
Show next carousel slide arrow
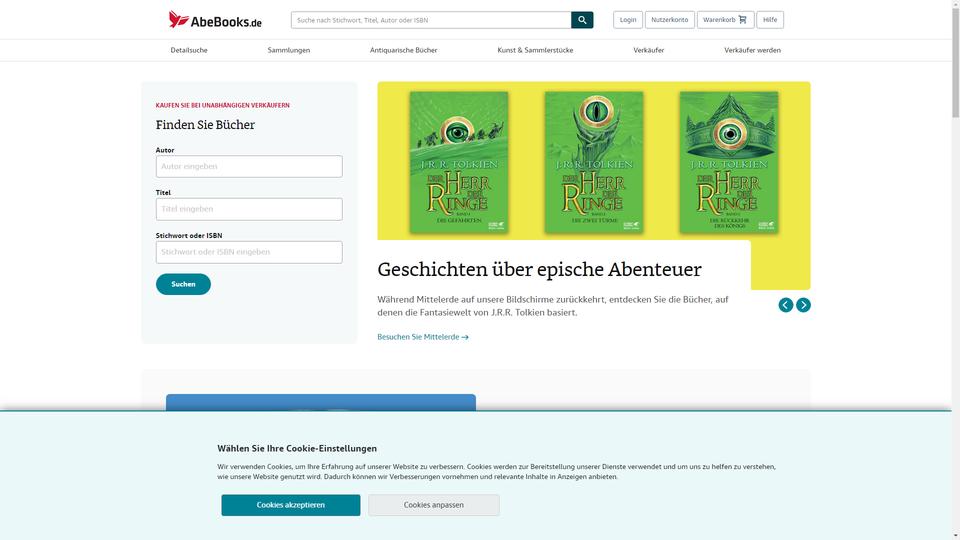point(803,305)
